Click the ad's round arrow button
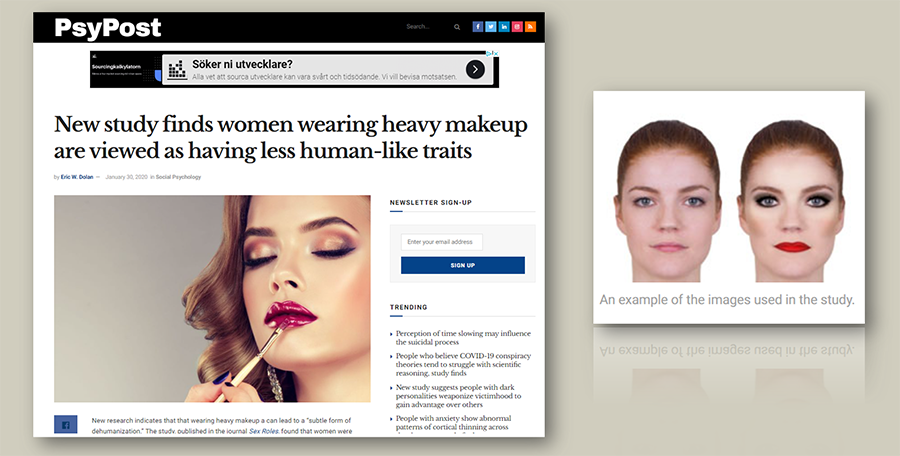The image size is (900, 456). click(x=475, y=69)
